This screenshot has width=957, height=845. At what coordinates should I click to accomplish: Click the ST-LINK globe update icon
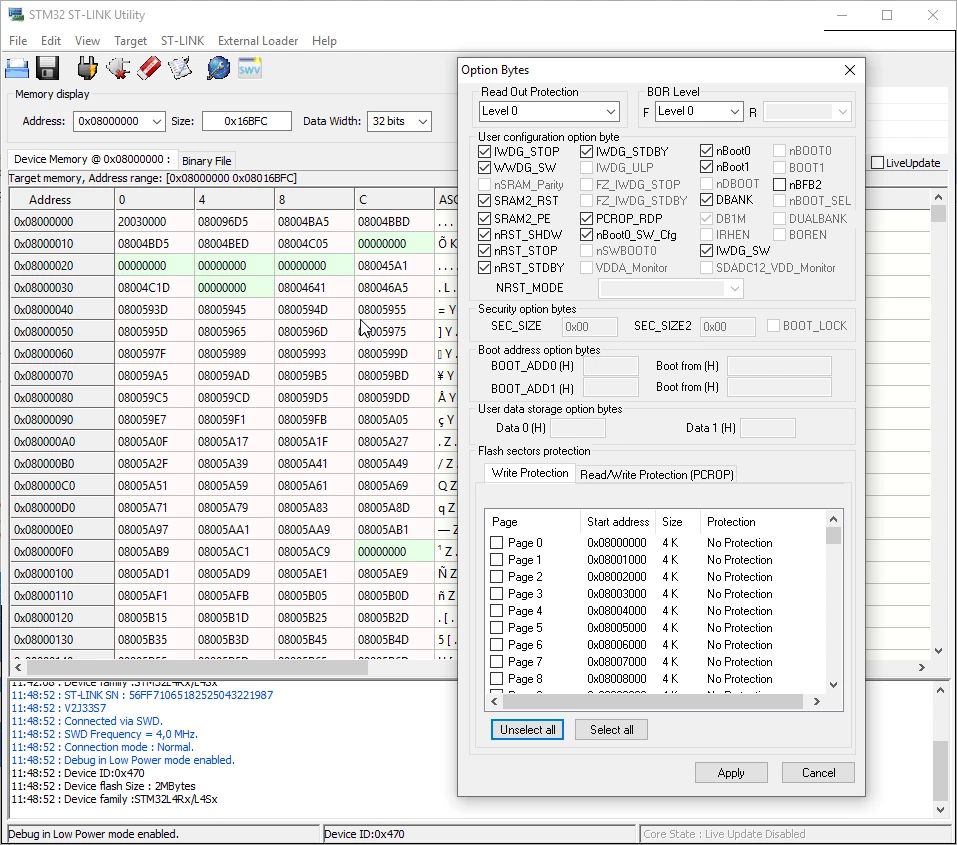click(218, 68)
